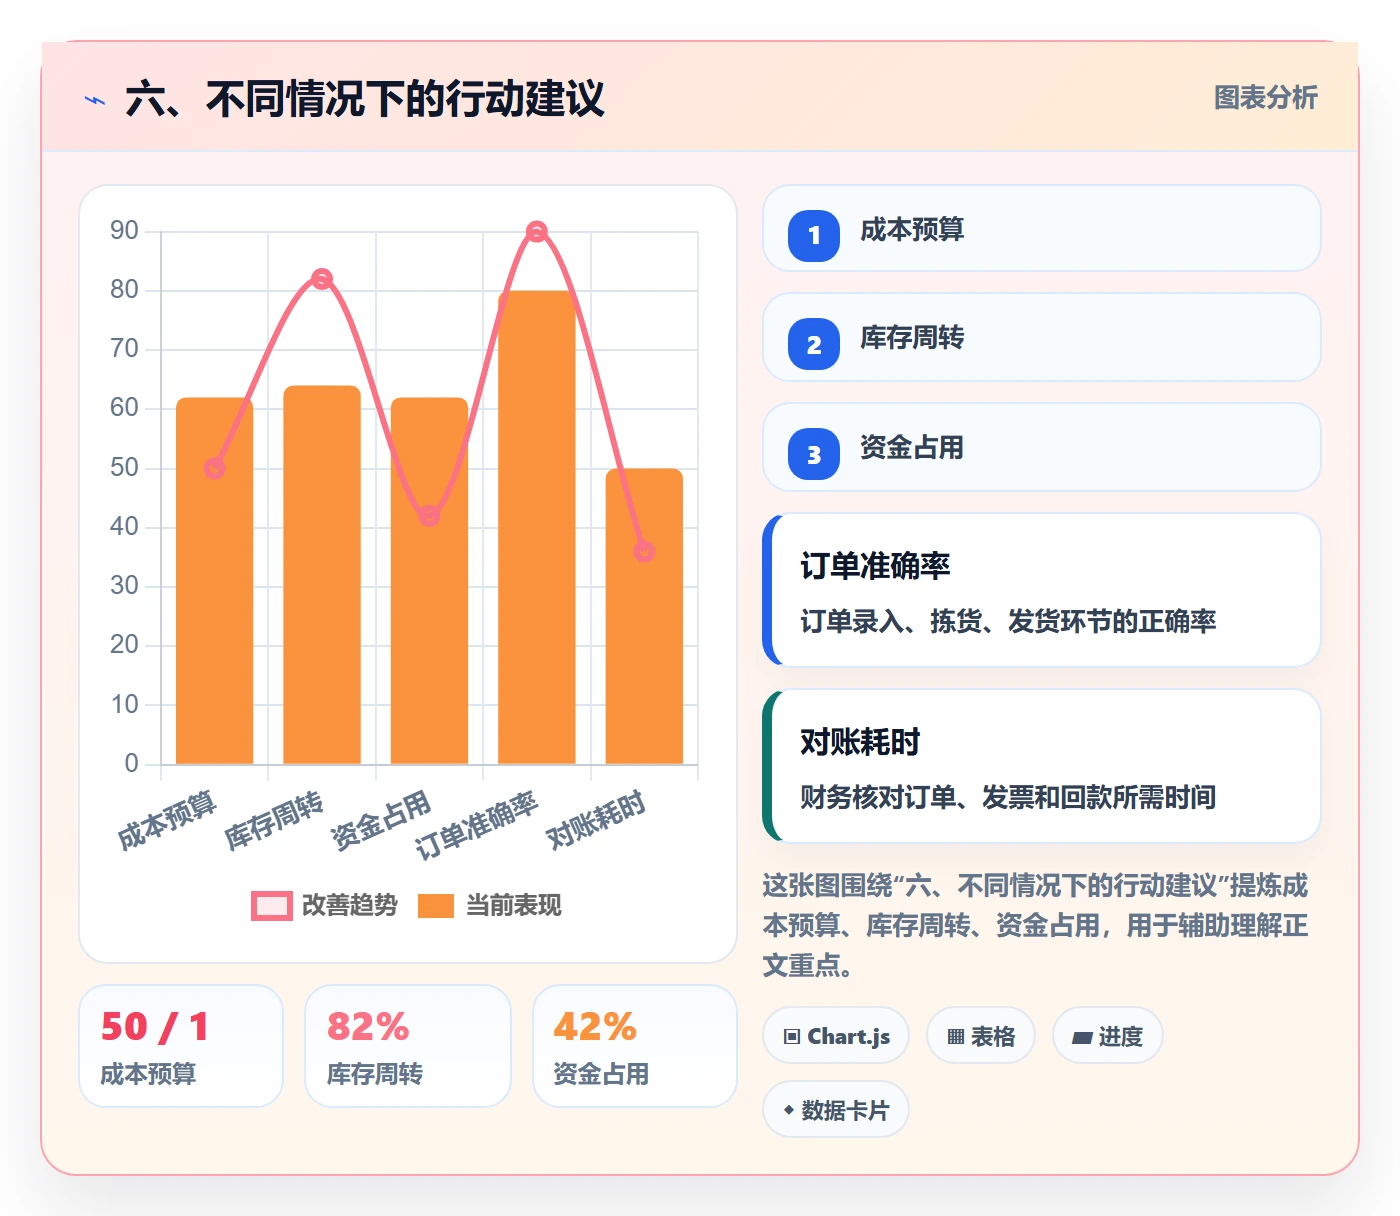Image resolution: width=1400 pixels, height=1216 pixels.
Task: Click the 成本预算 x-axis label
Action: point(167,820)
